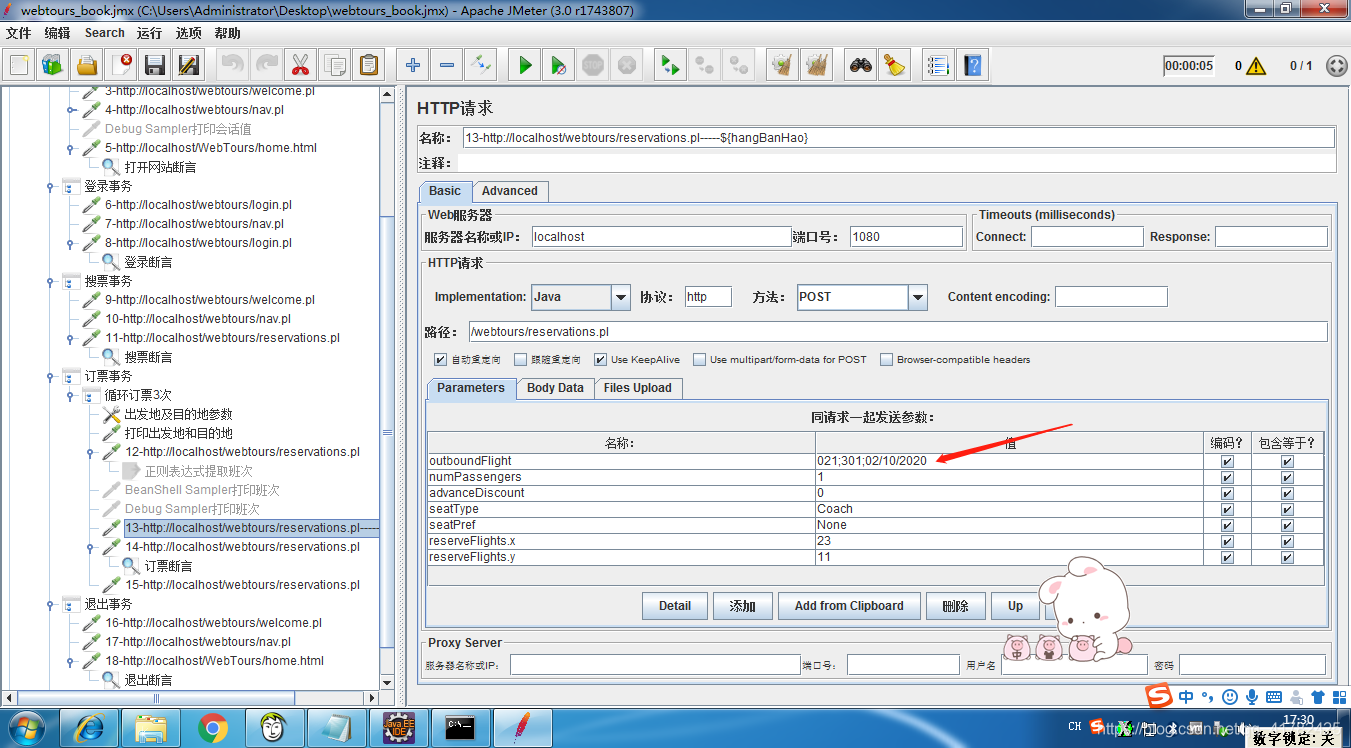Start test without pauses icon
Screen dimensions: 1351x748
[559, 66]
